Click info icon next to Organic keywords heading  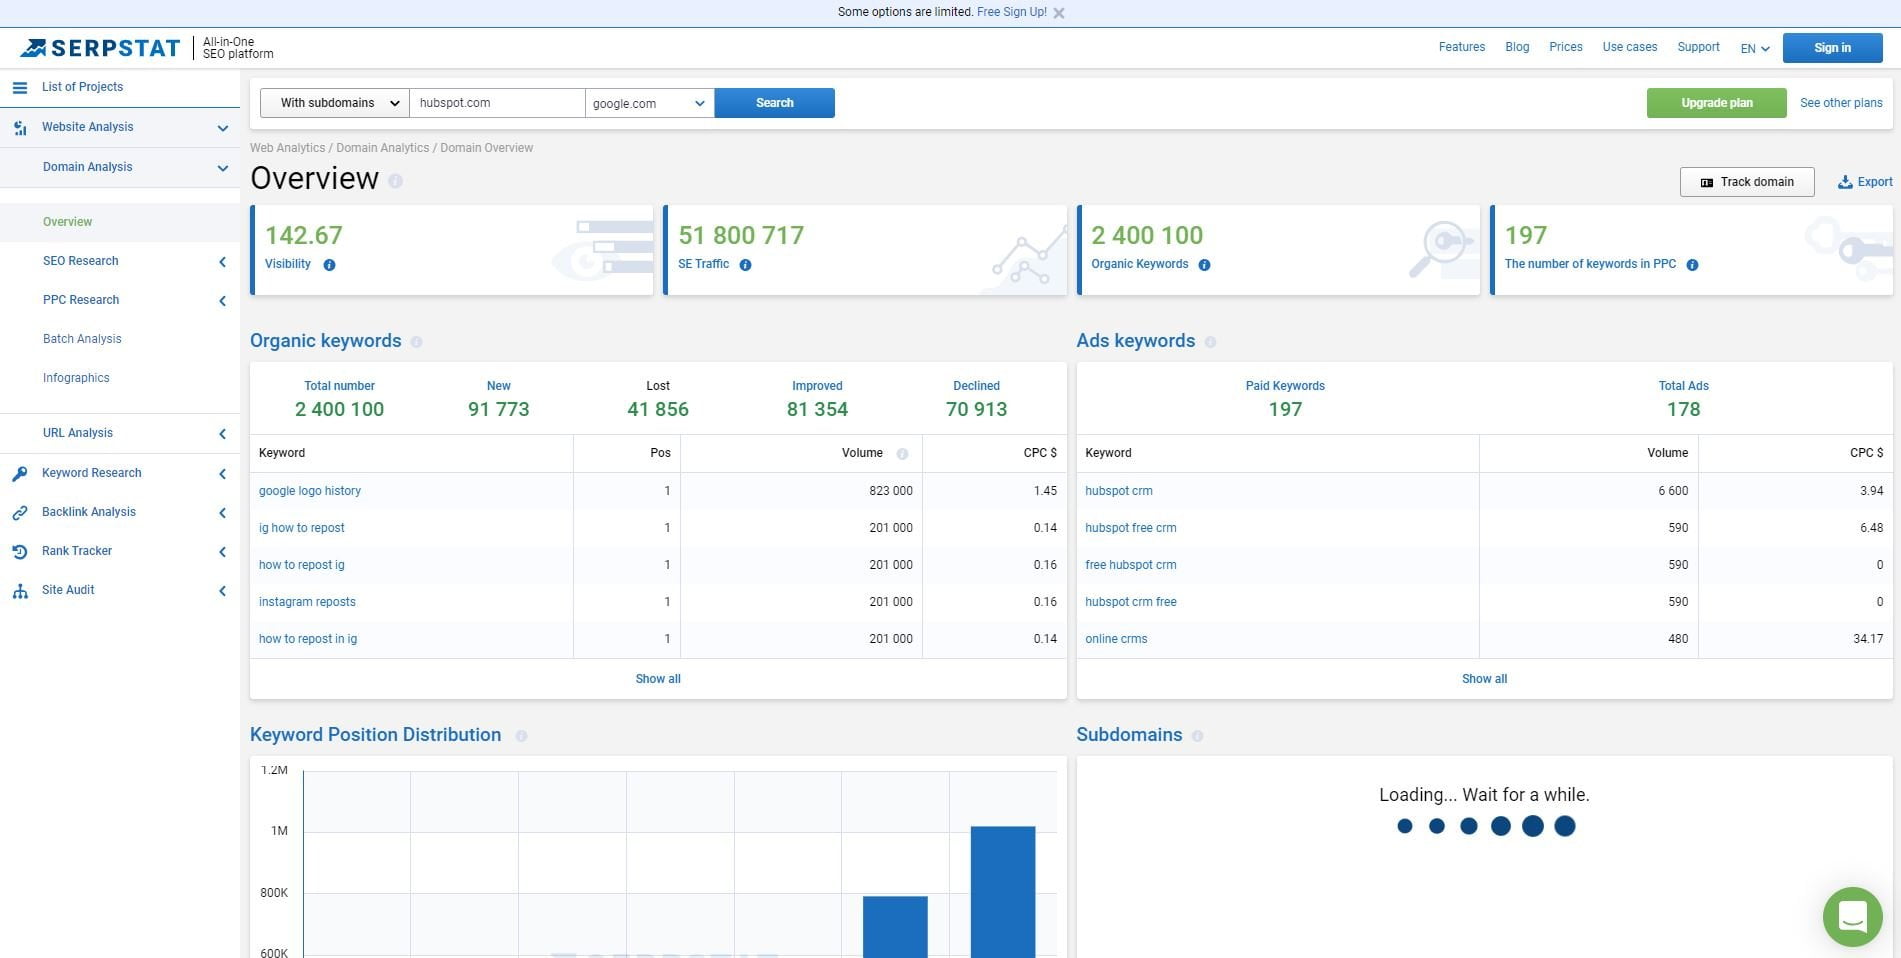coord(416,342)
